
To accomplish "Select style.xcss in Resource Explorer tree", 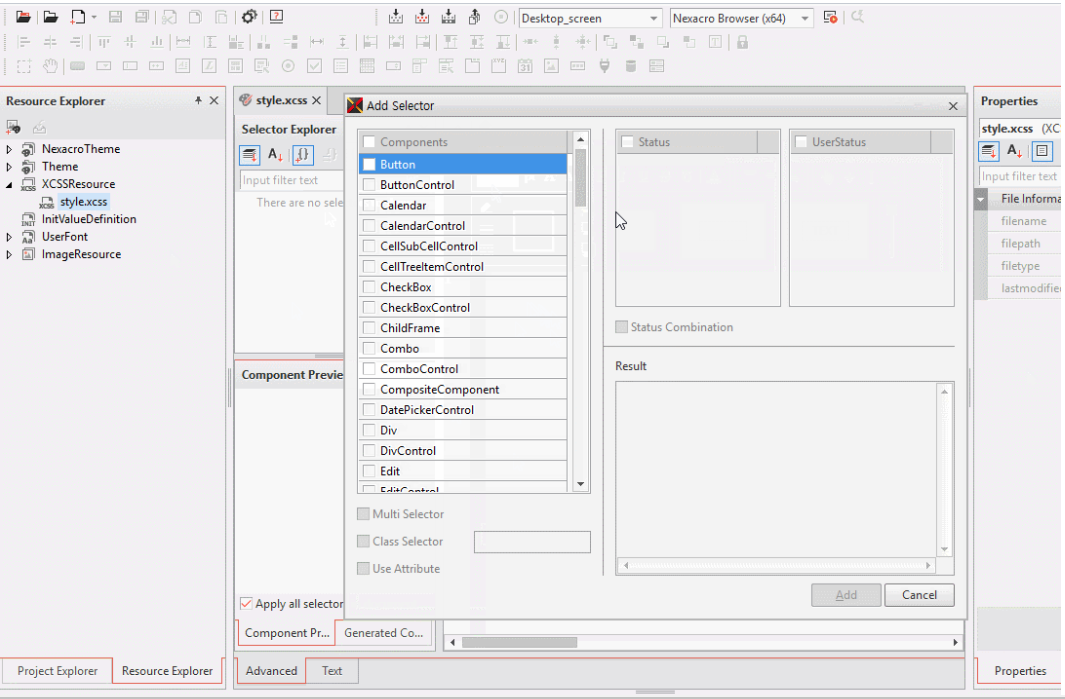I will tap(84, 202).
